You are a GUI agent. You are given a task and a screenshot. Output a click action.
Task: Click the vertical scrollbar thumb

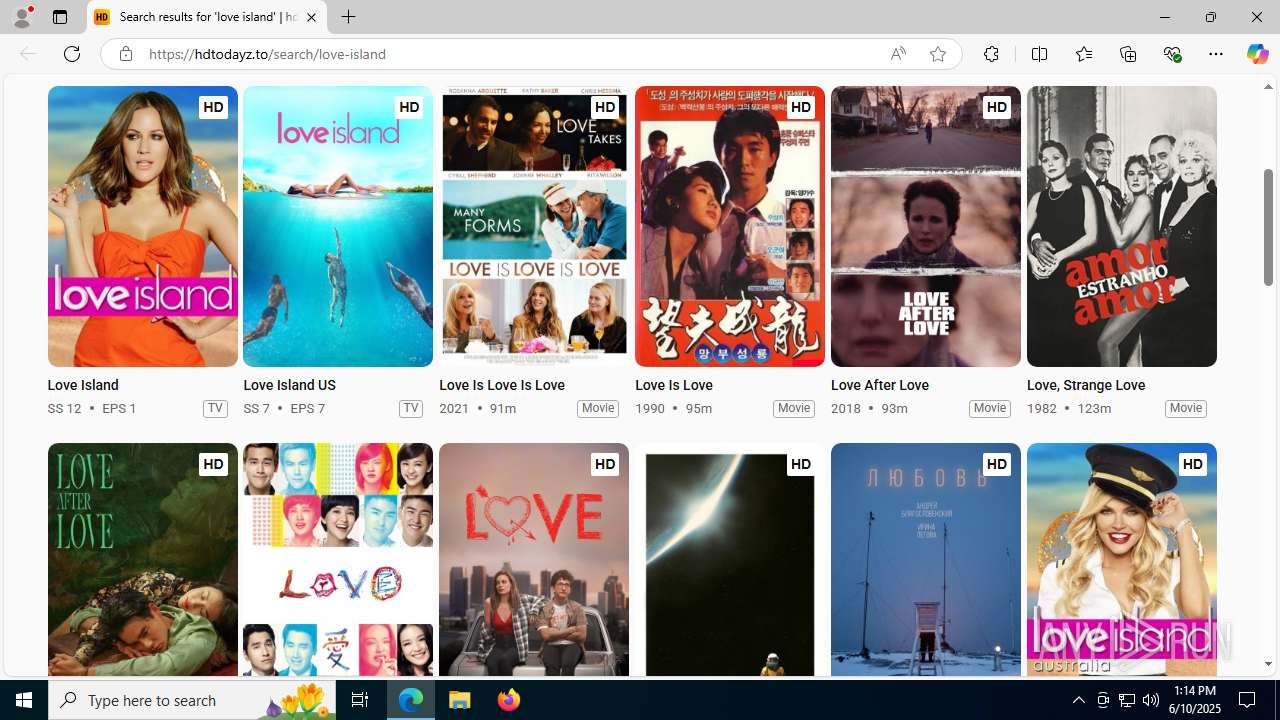(x=1268, y=227)
